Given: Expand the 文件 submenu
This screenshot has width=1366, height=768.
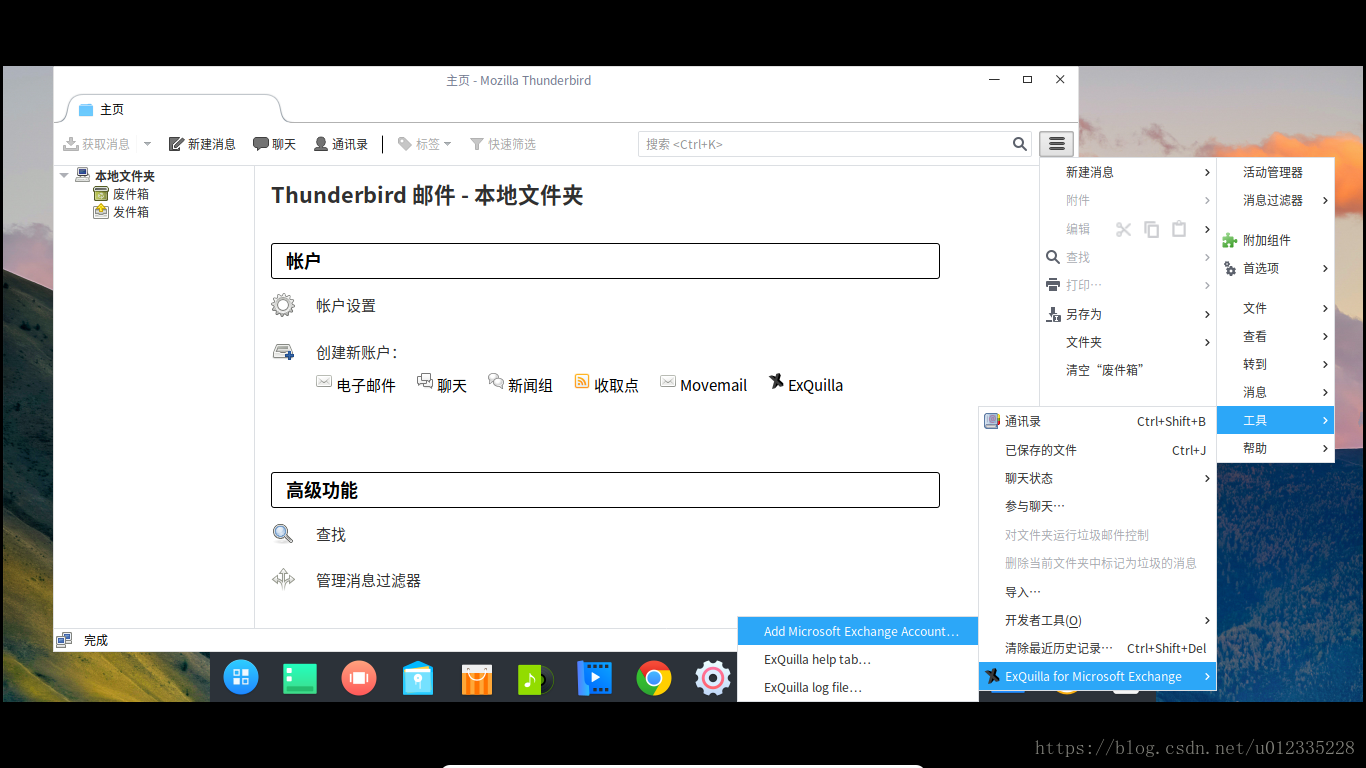Looking at the screenshot, I should [x=1275, y=308].
